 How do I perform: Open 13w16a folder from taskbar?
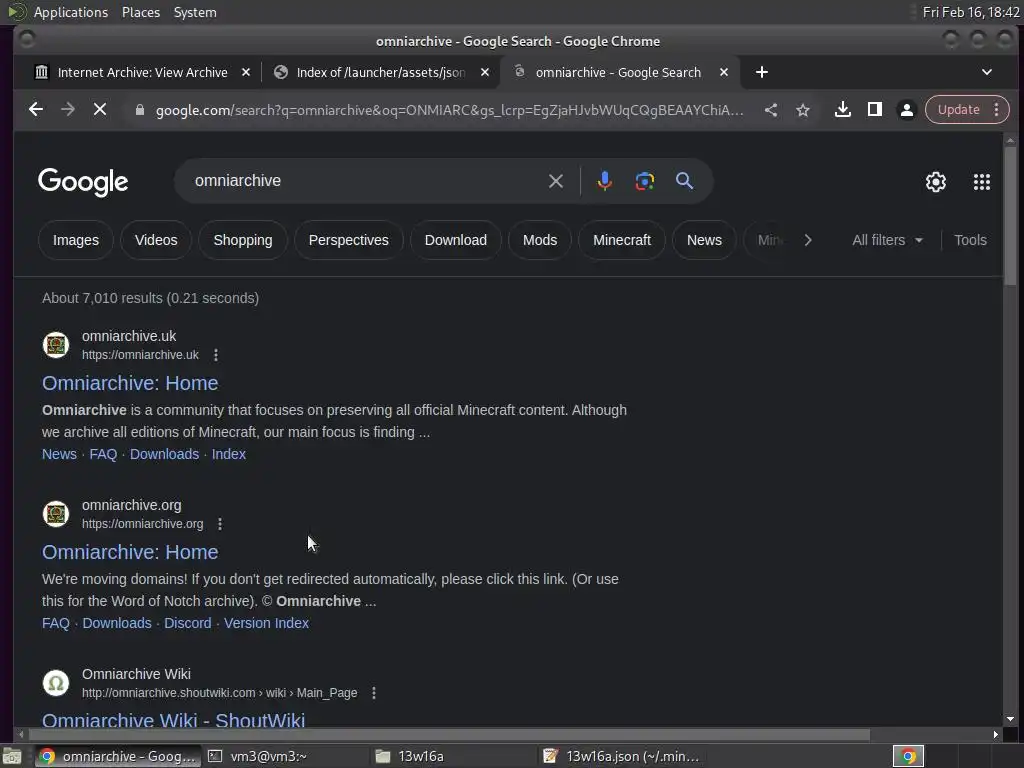pos(452,756)
